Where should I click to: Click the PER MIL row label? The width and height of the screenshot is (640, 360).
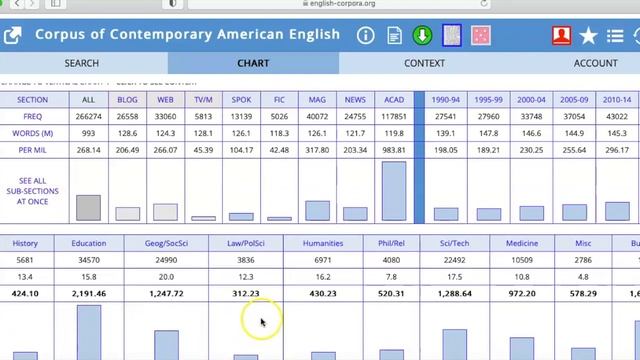[33, 150]
